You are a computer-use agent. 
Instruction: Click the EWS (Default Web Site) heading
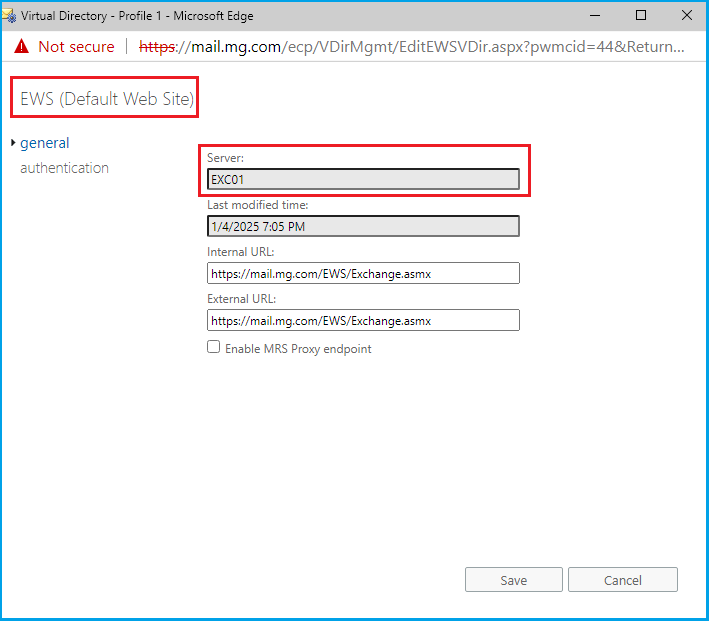point(107,99)
